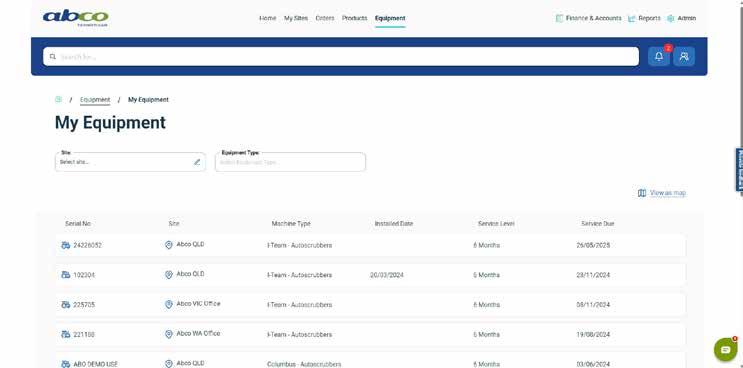Click the Finance & Accounts icon
743x368 pixels.
pos(559,18)
